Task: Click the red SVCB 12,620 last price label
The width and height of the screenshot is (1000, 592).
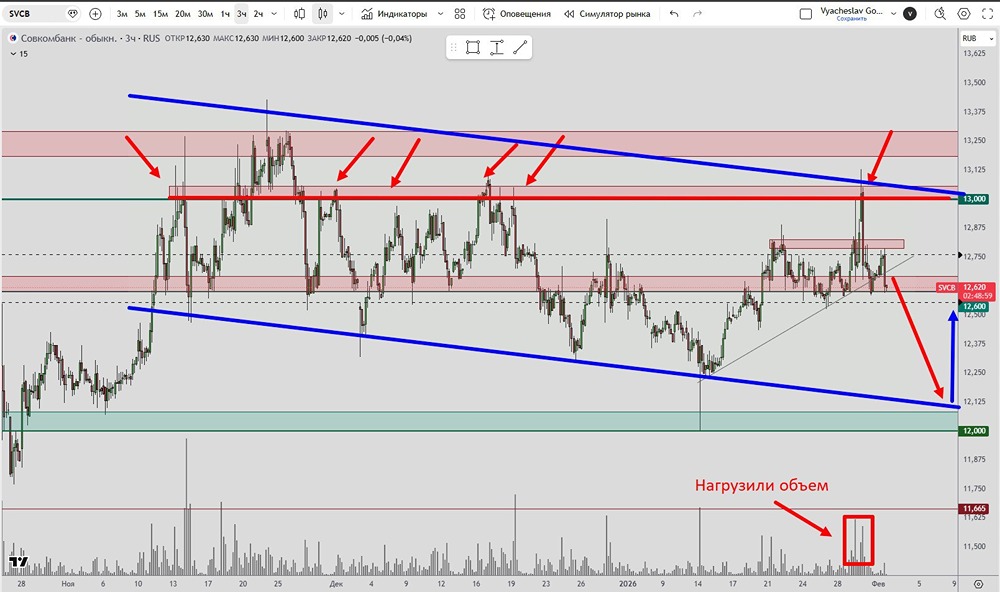Action: click(966, 291)
